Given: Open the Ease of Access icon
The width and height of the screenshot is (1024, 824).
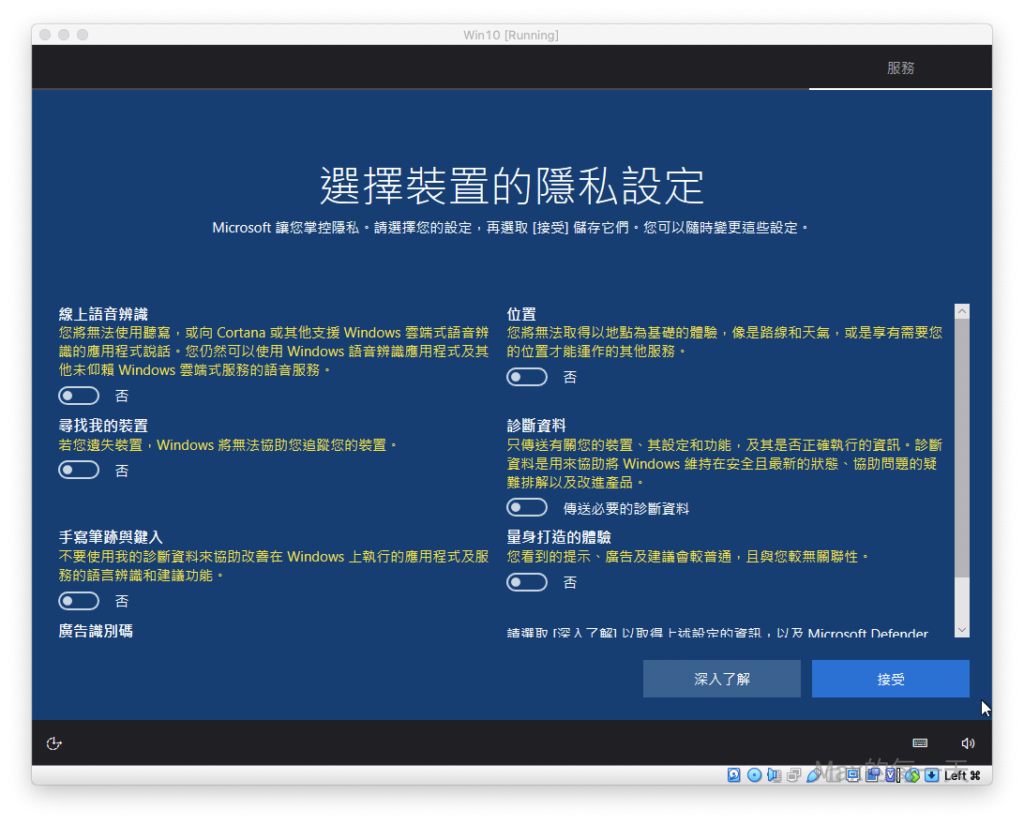Looking at the screenshot, I should point(55,743).
